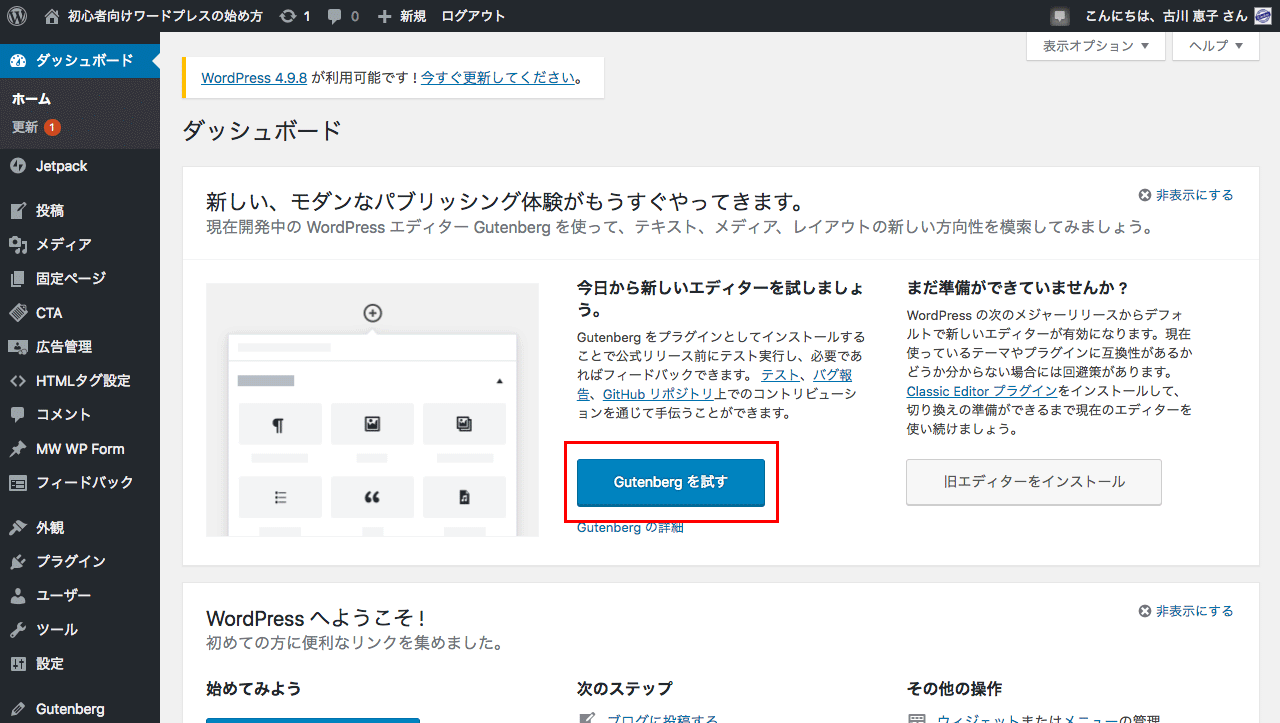Open the テスト link

[781, 375]
